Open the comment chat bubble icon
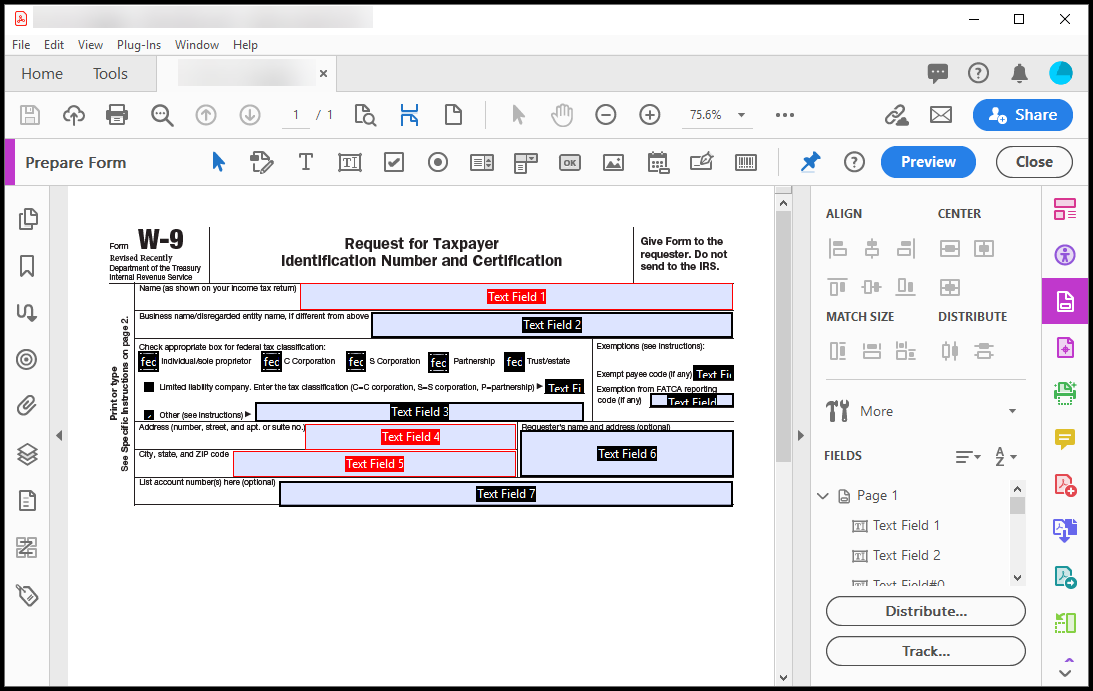Screen dimensions: 1093x691 [x=938, y=73]
